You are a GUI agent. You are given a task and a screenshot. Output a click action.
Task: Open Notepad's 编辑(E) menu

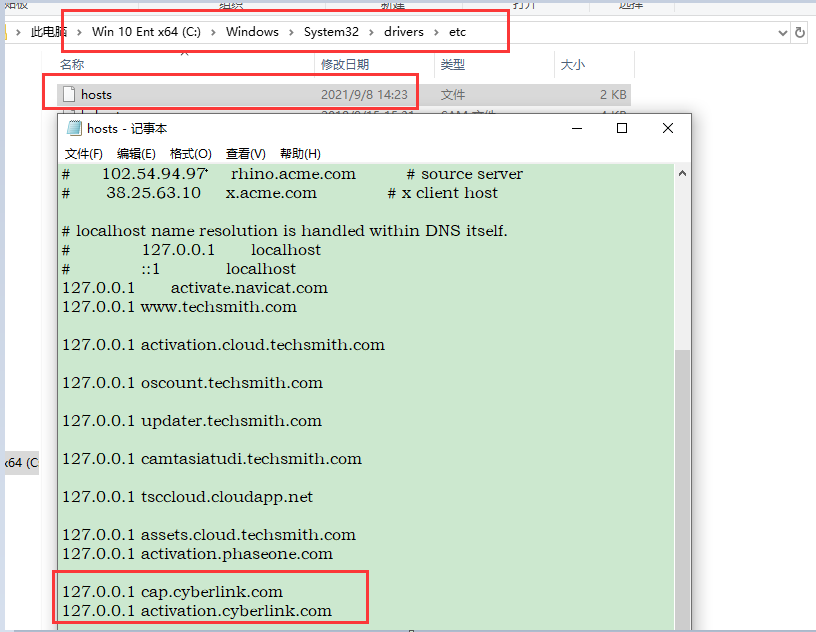(x=136, y=154)
